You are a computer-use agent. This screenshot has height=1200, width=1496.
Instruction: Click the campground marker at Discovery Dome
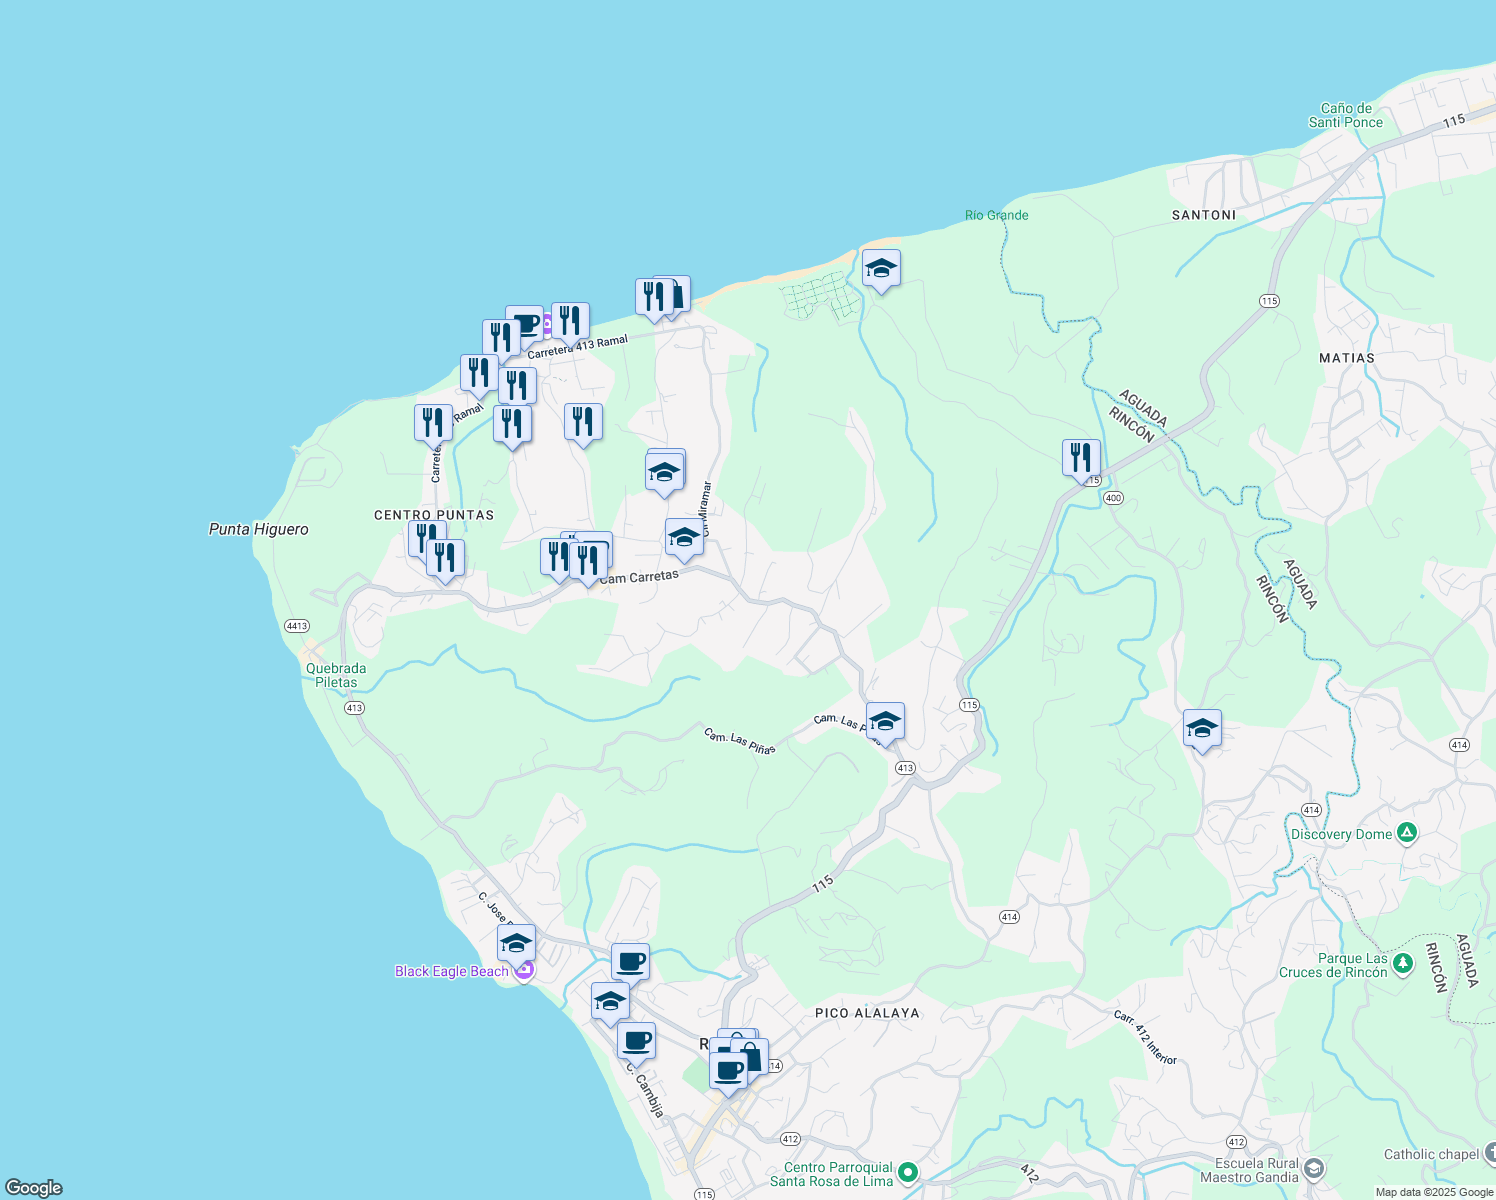[1408, 832]
